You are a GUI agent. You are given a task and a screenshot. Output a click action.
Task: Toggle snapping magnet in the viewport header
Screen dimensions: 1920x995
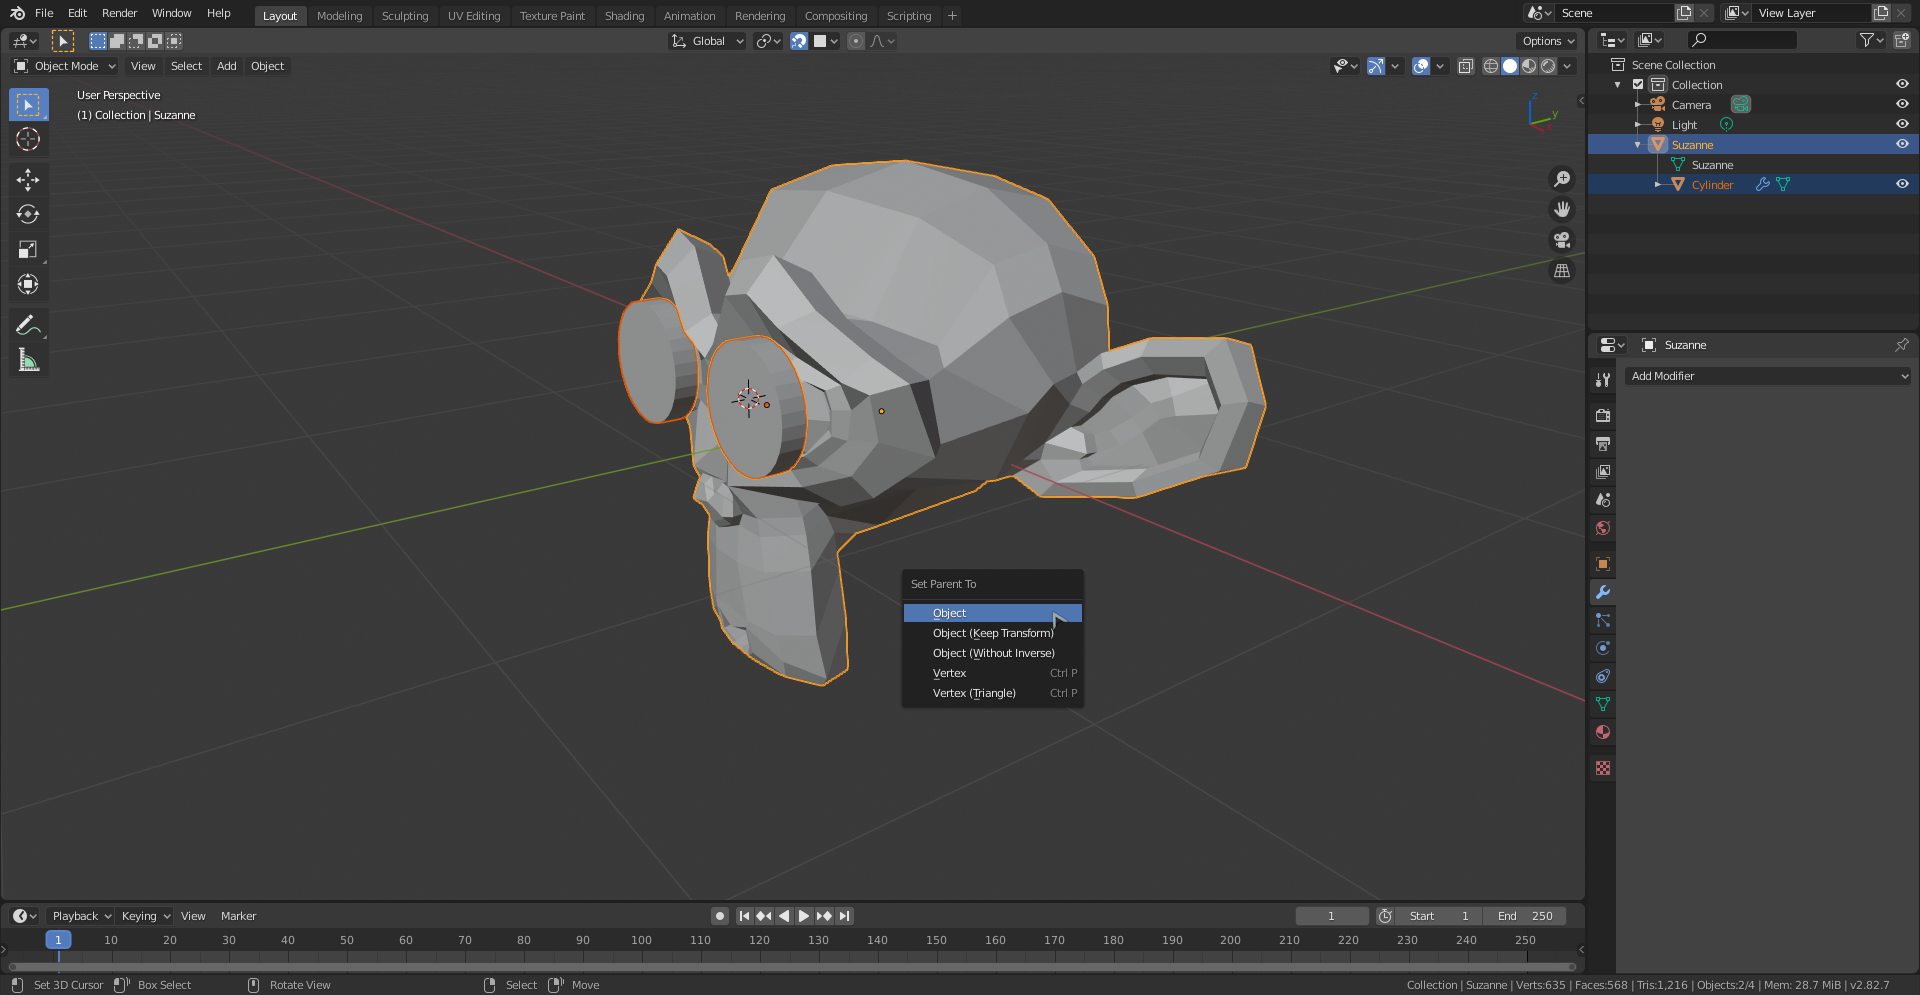pos(799,41)
